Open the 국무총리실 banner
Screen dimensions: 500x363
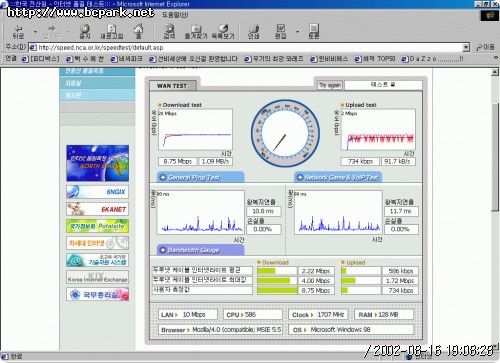[97, 294]
